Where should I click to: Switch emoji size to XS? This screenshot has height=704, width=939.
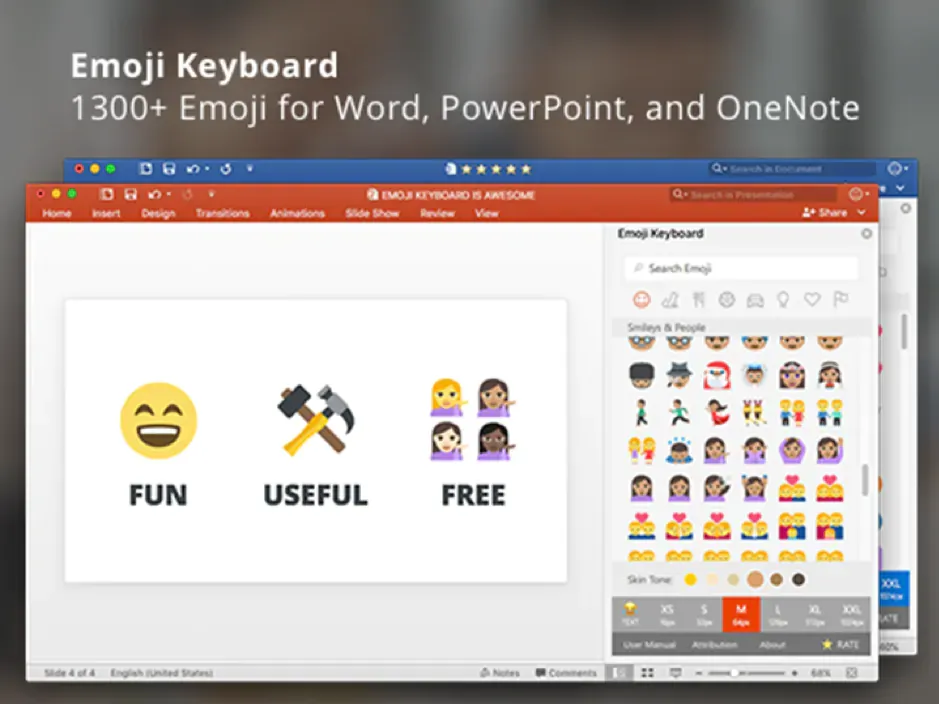point(667,612)
